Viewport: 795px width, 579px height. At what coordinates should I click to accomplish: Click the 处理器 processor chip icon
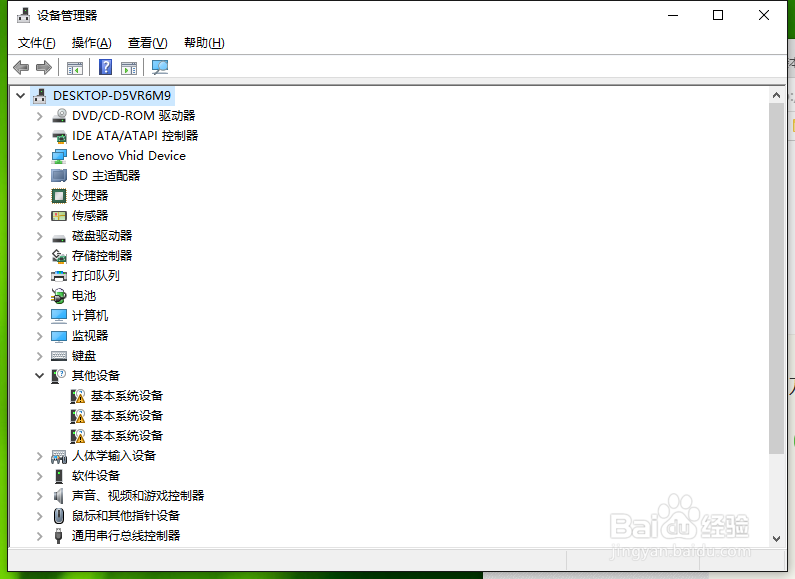(x=59, y=196)
